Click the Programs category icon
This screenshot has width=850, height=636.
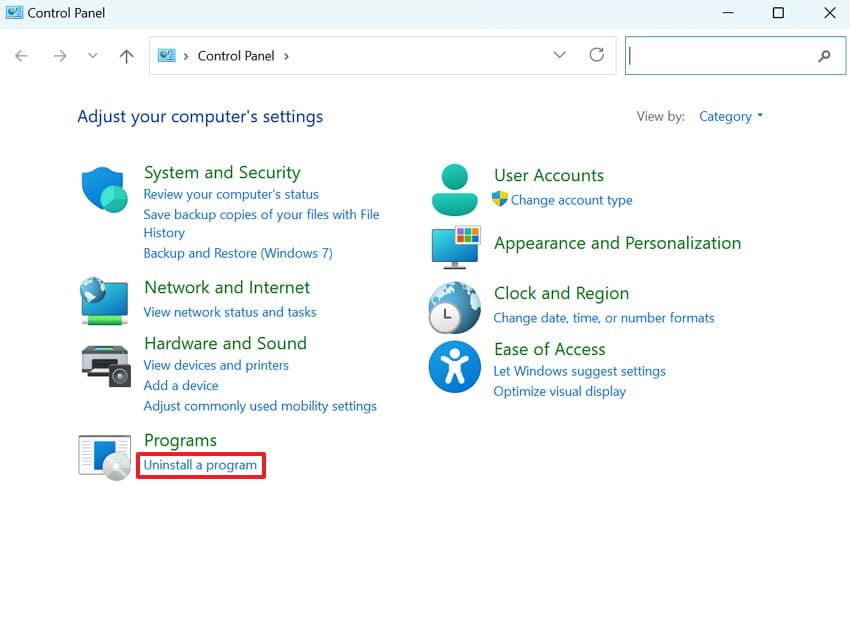click(103, 453)
